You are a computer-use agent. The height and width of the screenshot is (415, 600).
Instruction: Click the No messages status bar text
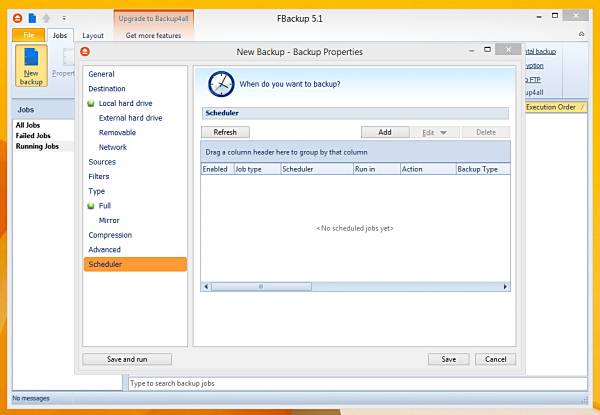click(x=31, y=398)
